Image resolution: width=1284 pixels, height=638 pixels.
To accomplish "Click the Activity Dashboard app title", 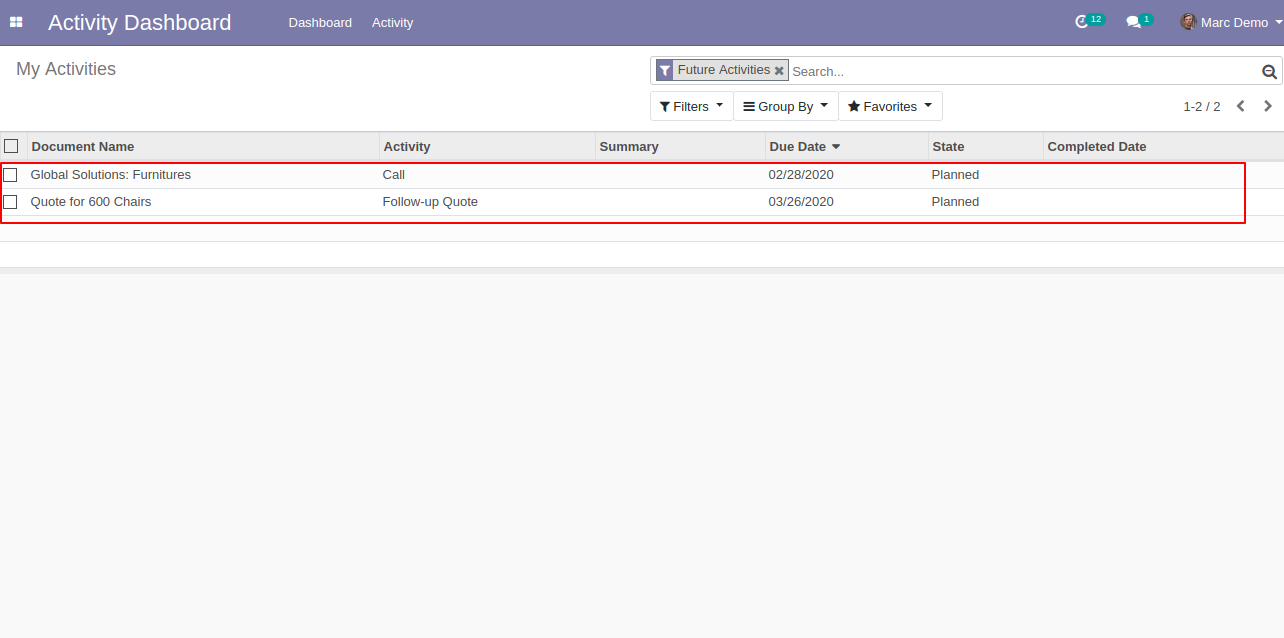I will (x=139, y=22).
